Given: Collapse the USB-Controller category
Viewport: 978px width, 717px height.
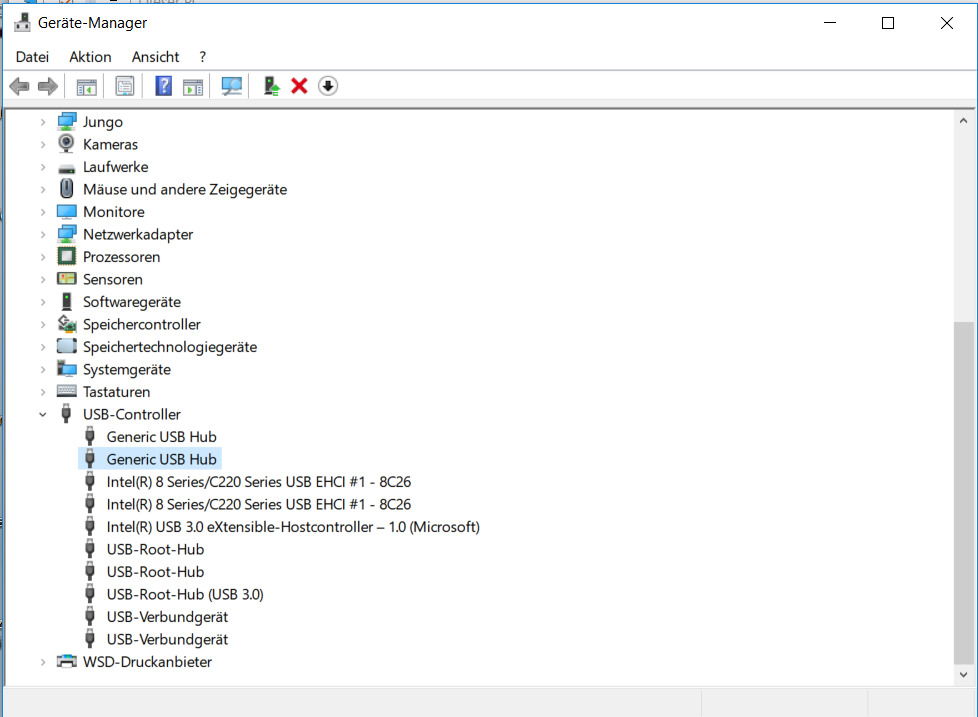Looking at the screenshot, I should point(42,414).
